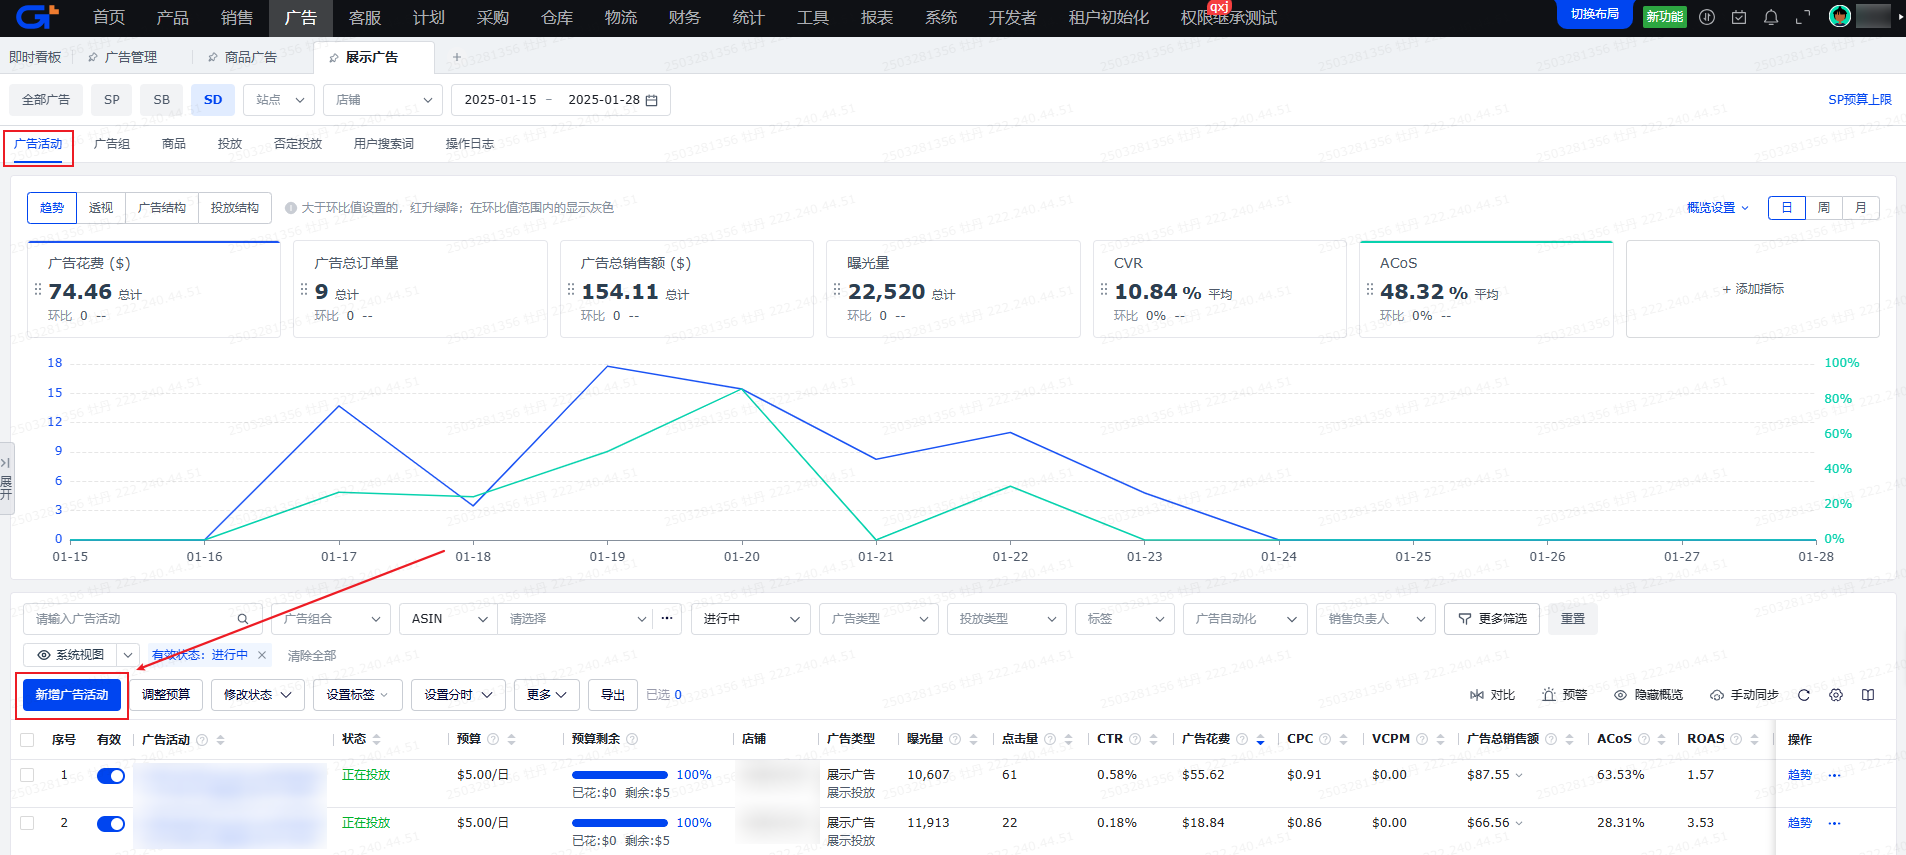Open the 广告自动化 dropdown
This screenshot has width=1906, height=855.
[x=1245, y=619]
